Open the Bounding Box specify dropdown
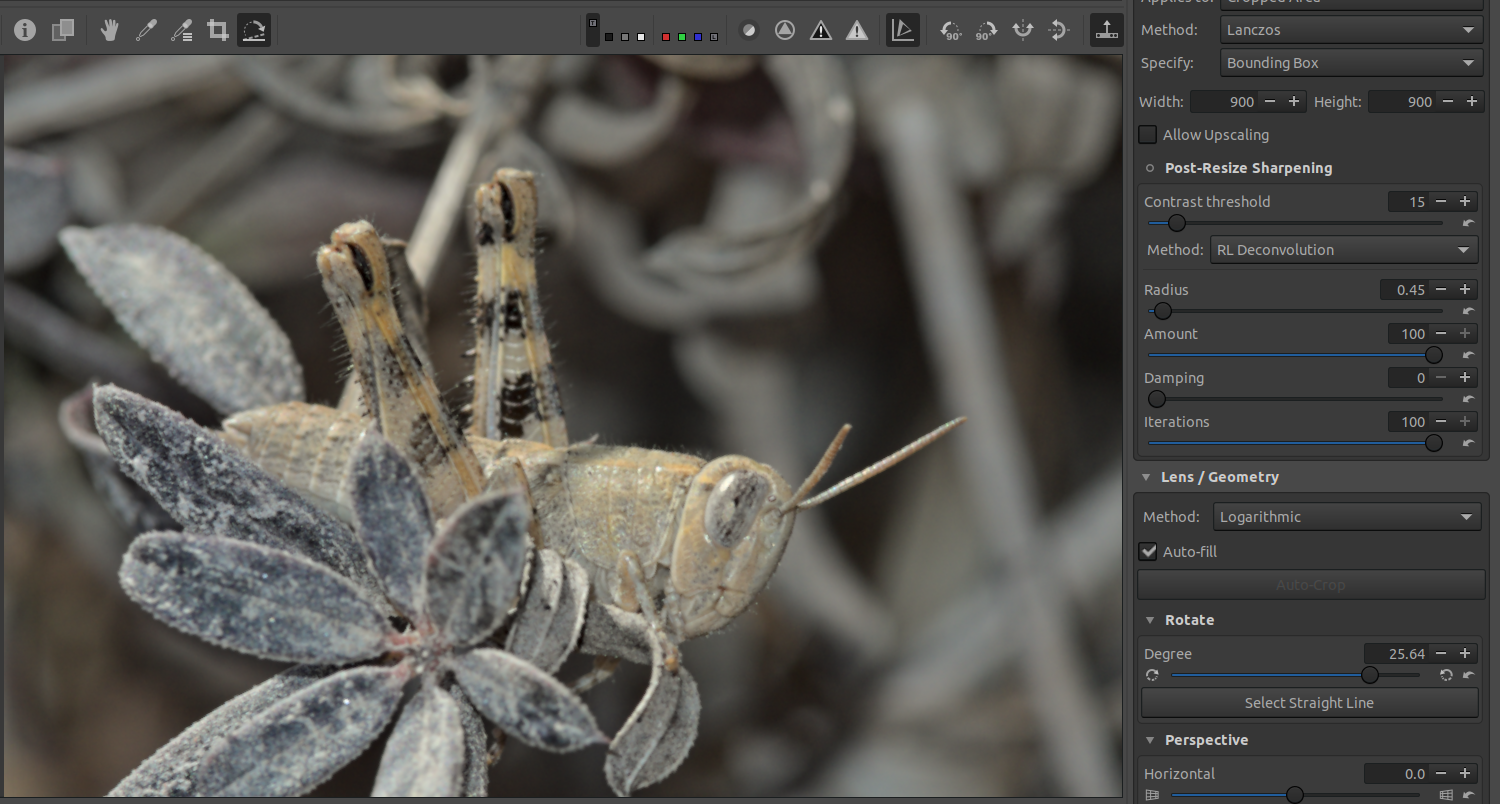 (x=1351, y=63)
